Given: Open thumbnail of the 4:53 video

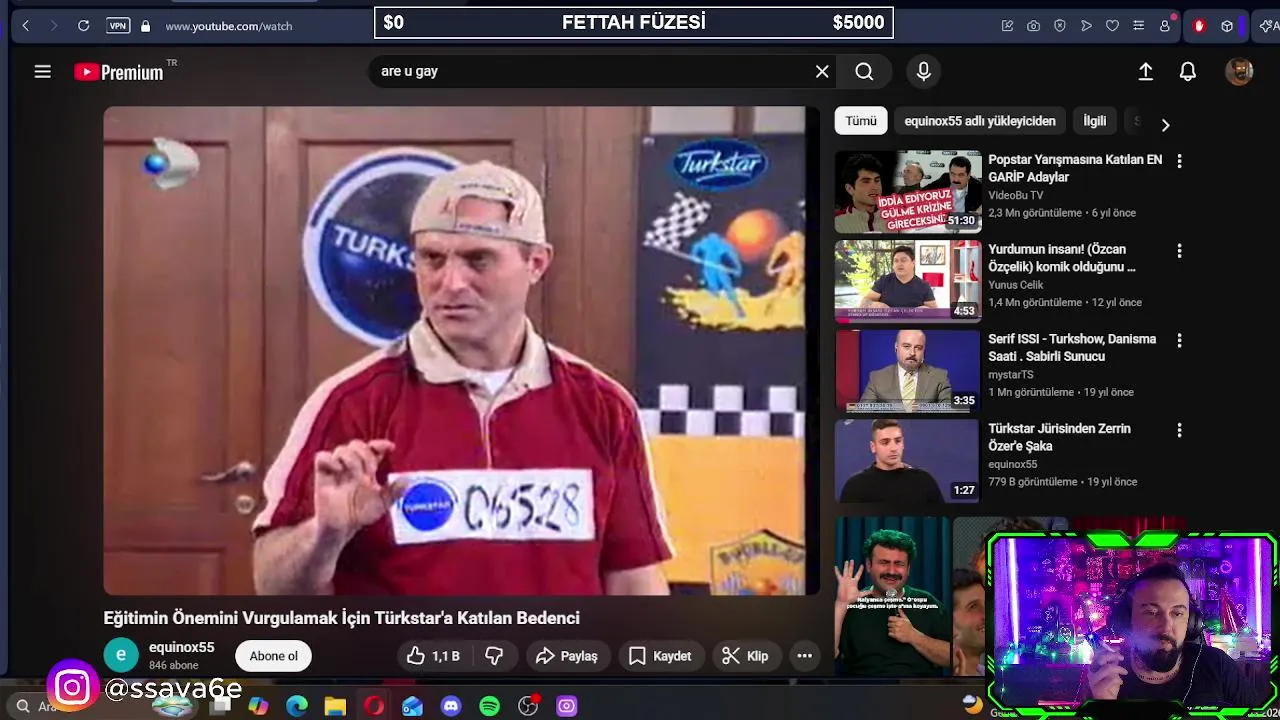Looking at the screenshot, I should [x=908, y=281].
